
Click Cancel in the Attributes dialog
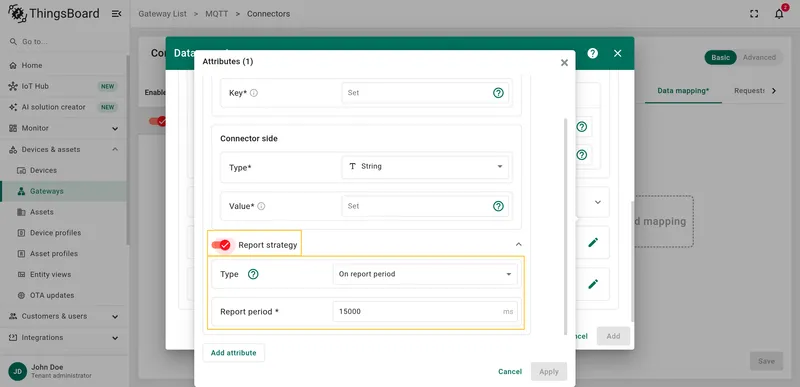tap(510, 372)
